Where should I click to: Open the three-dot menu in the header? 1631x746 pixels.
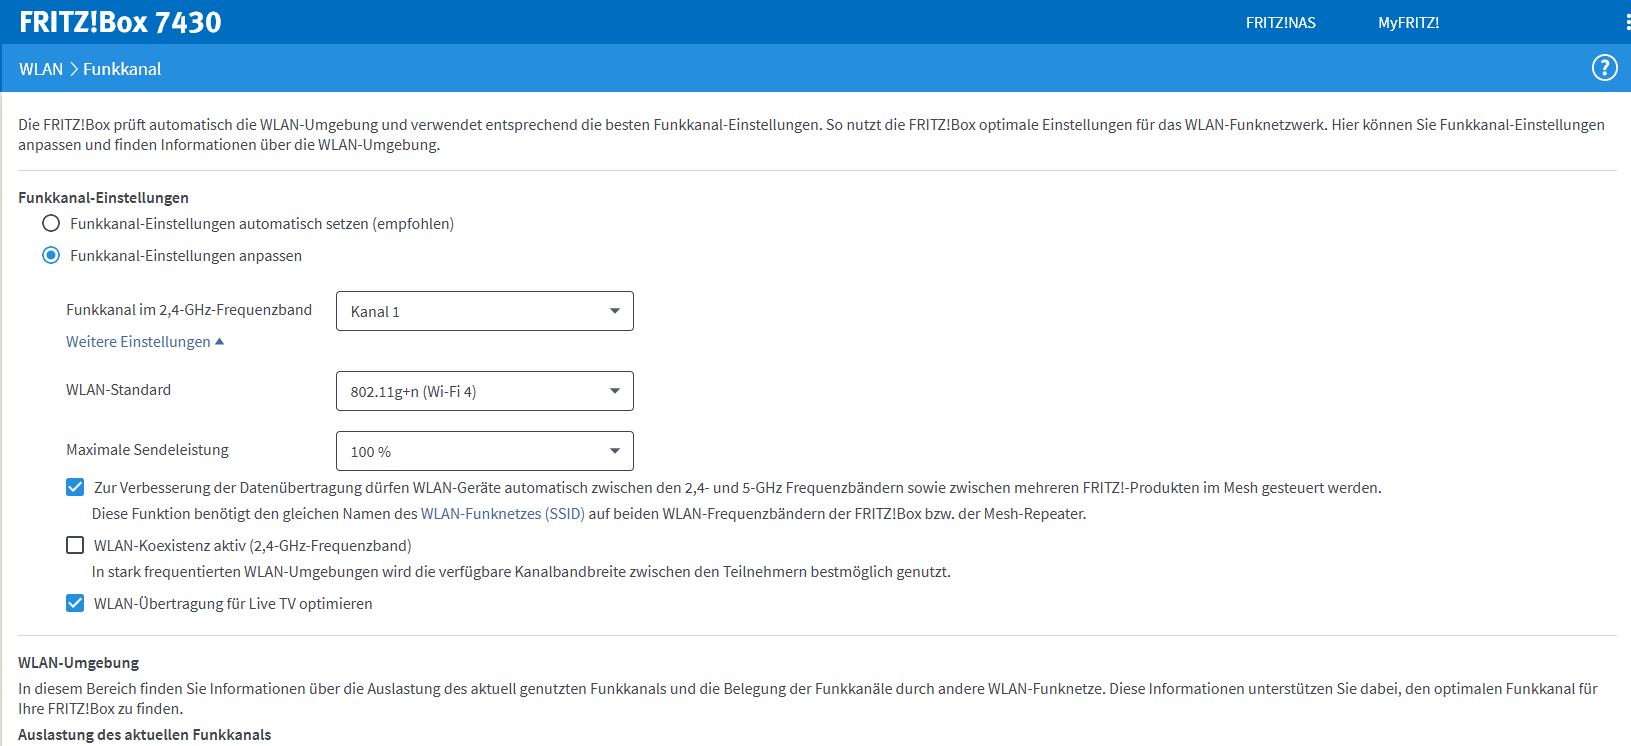(1627, 22)
